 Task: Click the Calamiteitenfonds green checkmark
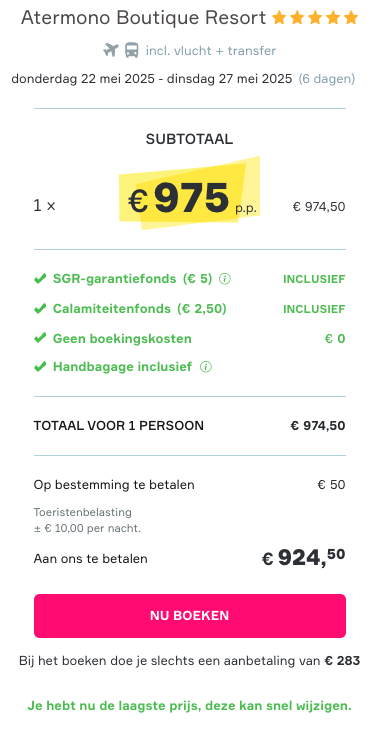coord(40,309)
